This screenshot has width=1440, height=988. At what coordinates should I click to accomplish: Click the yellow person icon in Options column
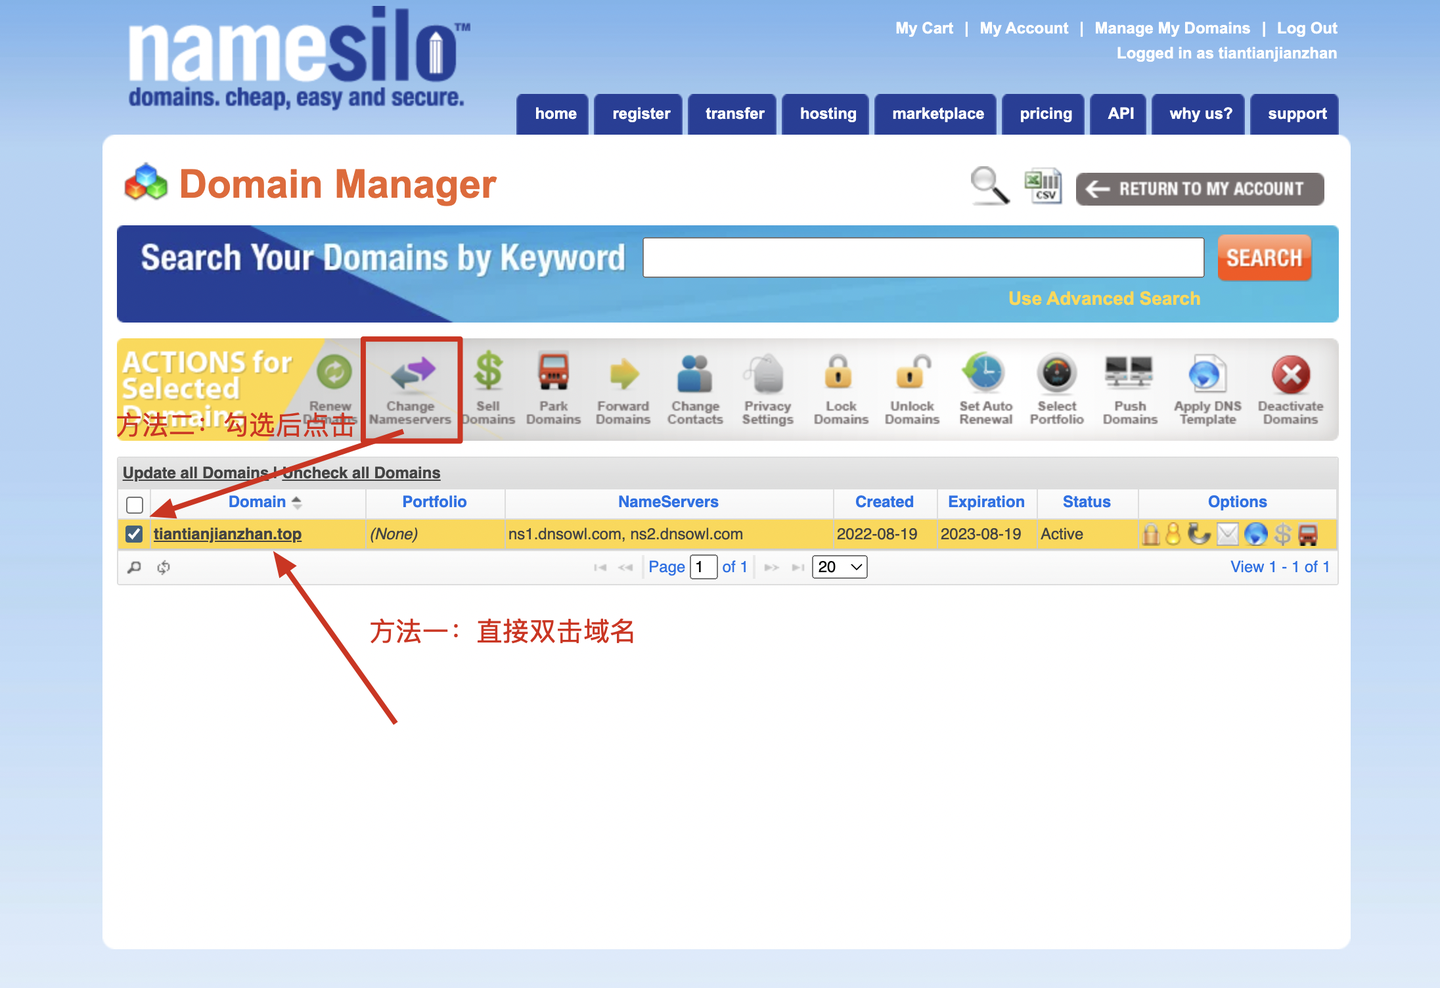[x=1173, y=534]
